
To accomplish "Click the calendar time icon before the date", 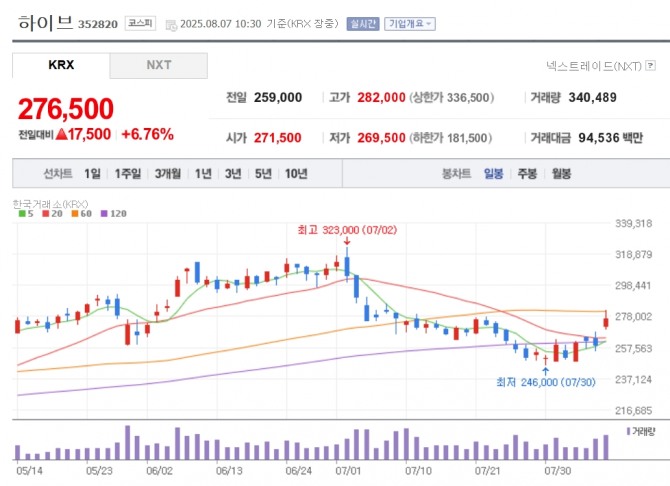I will 171,25.
